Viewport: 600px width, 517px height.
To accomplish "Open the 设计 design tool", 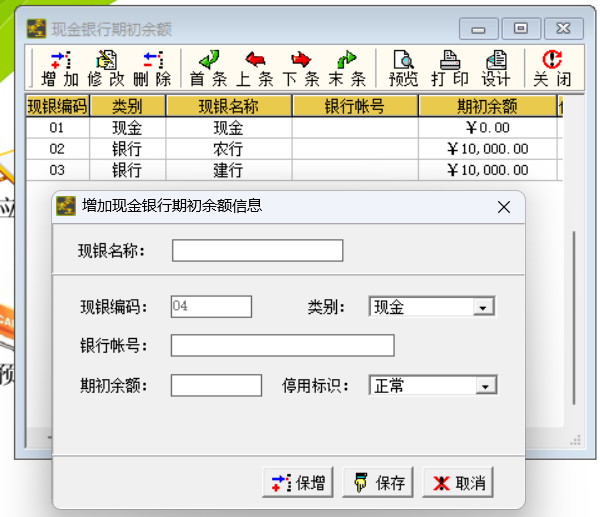I will [496, 68].
